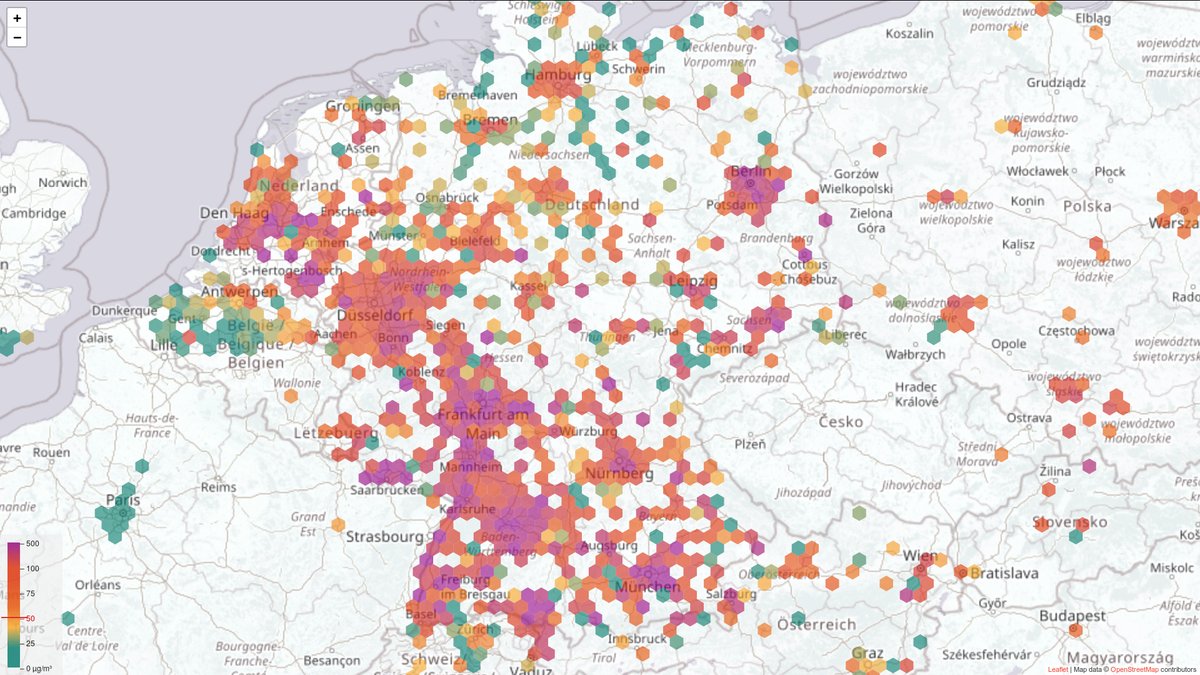Screen dimensions: 1200x675
Task: Click the Kassel city label
Action: click(530, 285)
